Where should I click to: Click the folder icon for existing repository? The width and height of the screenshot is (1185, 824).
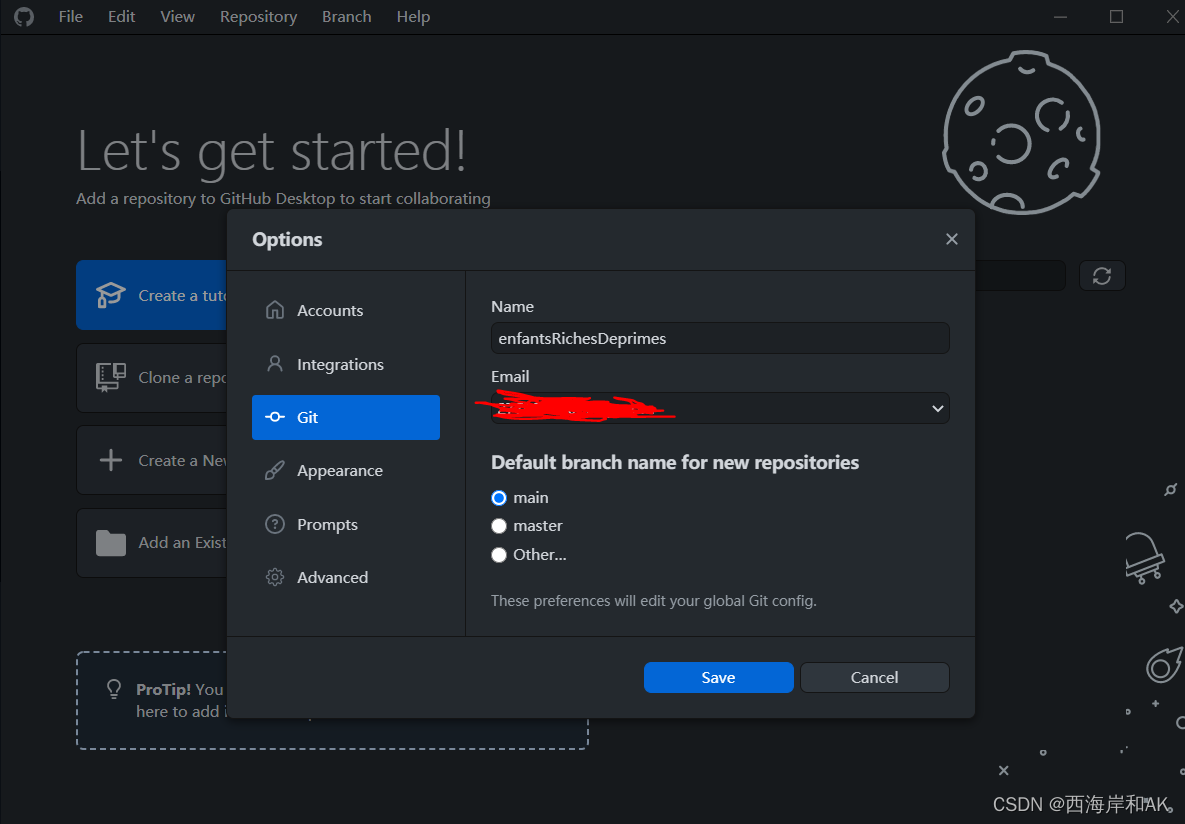tap(110, 543)
